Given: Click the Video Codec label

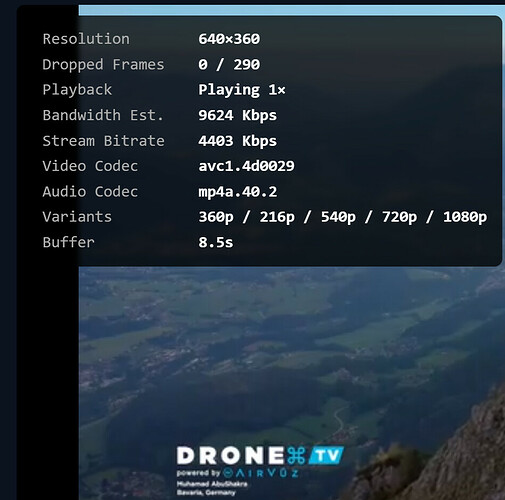Looking at the screenshot, I should point(90,166).
